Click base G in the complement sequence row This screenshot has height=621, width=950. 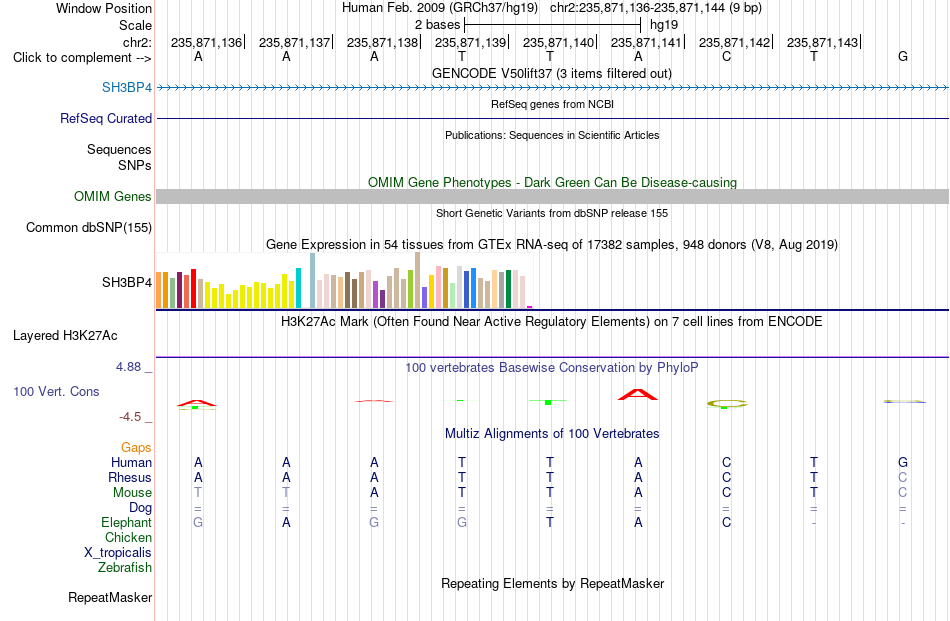903,56
